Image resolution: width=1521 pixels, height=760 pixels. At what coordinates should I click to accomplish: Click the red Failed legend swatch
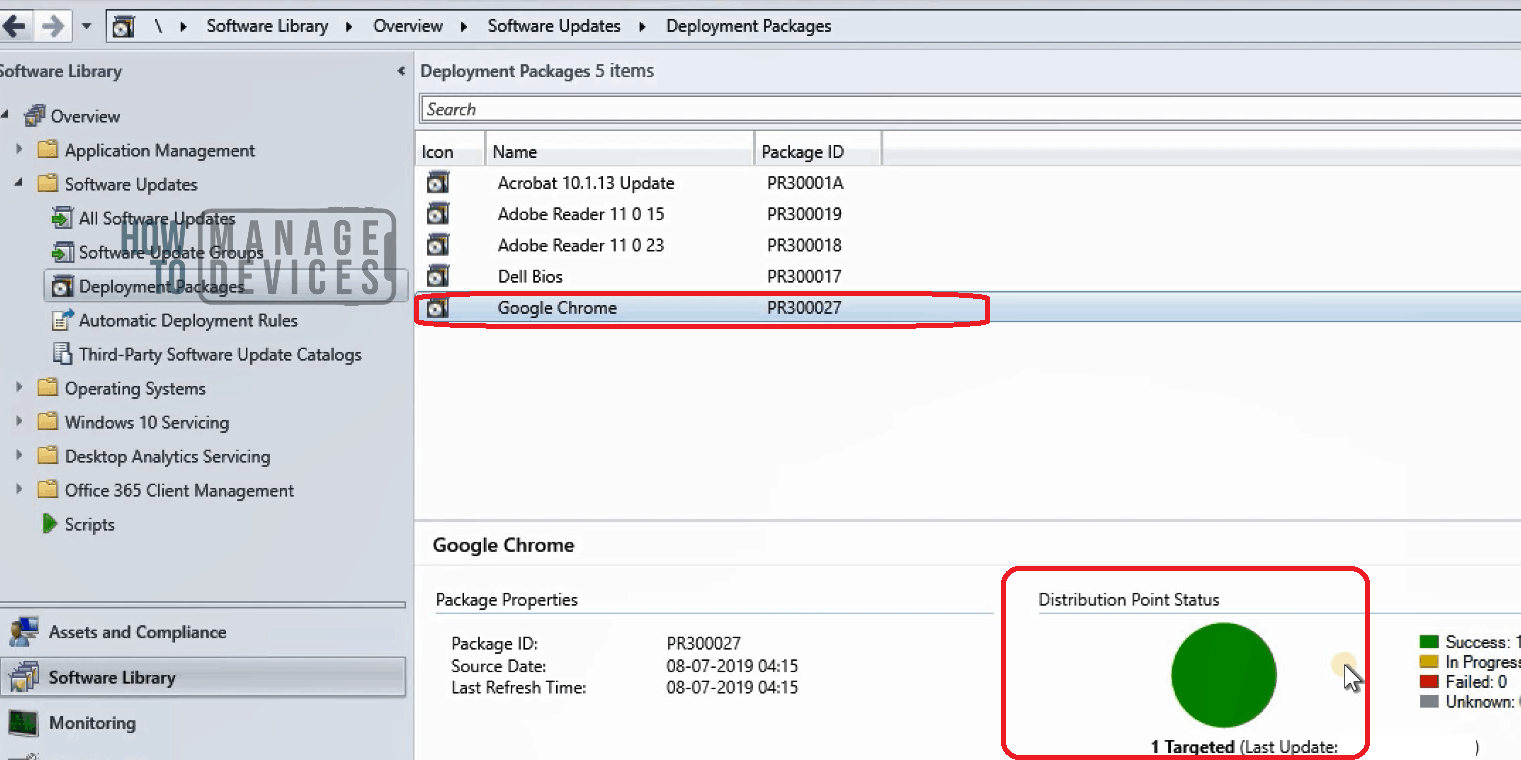1429,682
